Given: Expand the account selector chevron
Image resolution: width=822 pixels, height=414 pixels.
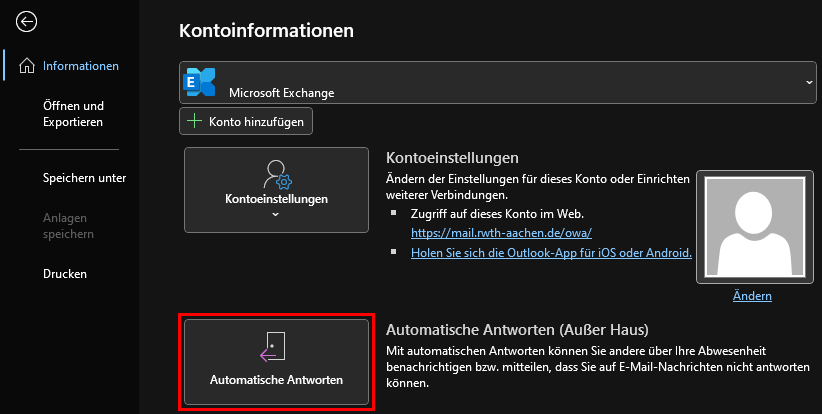Looking at the screenshot, I should point(807,81).
